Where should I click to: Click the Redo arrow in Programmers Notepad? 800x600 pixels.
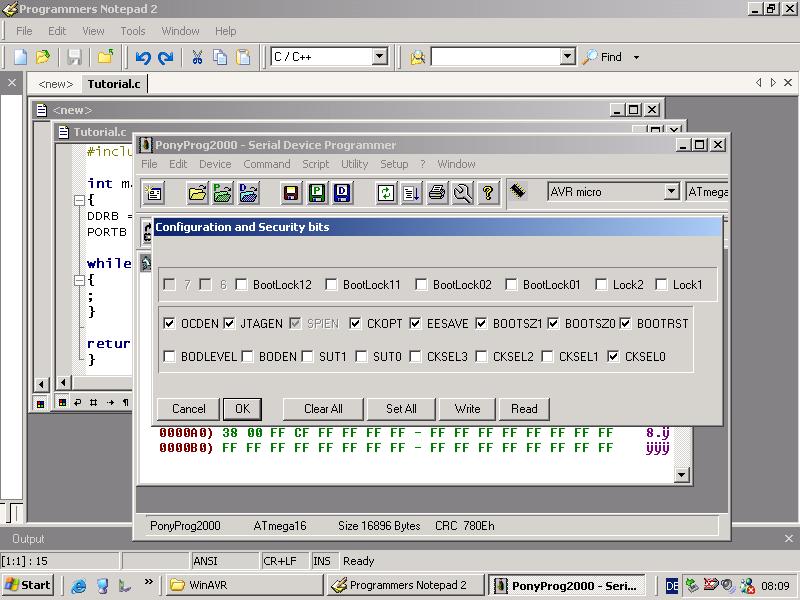pyautogui.click(x=166, y=57)
